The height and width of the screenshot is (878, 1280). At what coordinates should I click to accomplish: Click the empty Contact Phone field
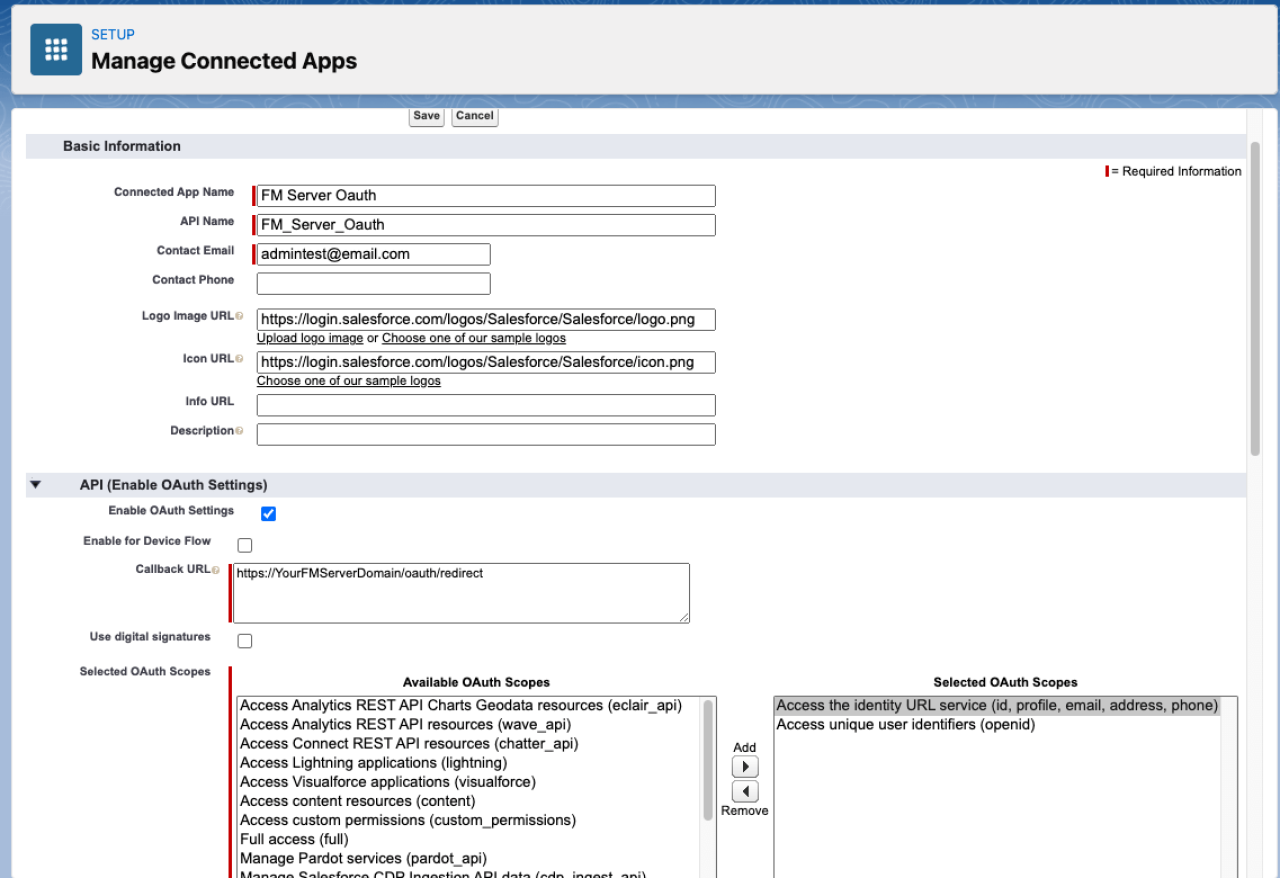click(374, 284)
